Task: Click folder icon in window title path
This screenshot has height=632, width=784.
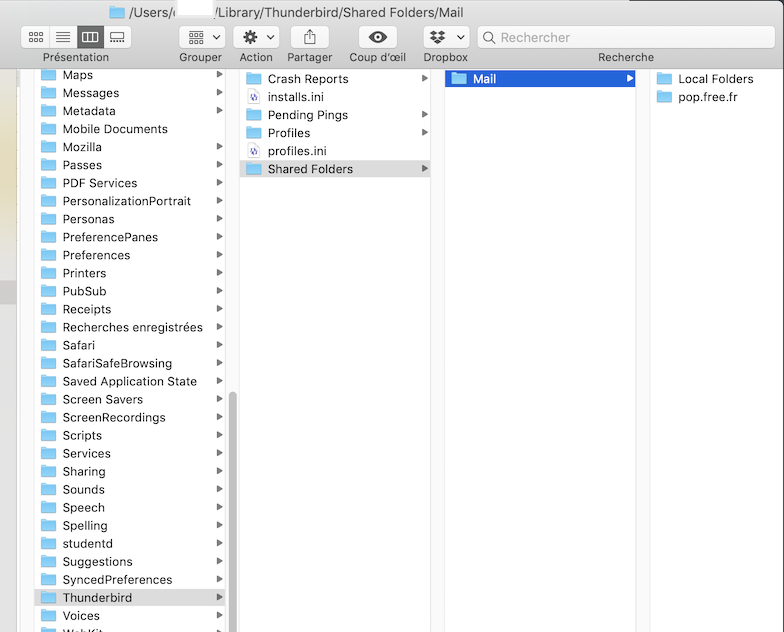Action: 117,12
